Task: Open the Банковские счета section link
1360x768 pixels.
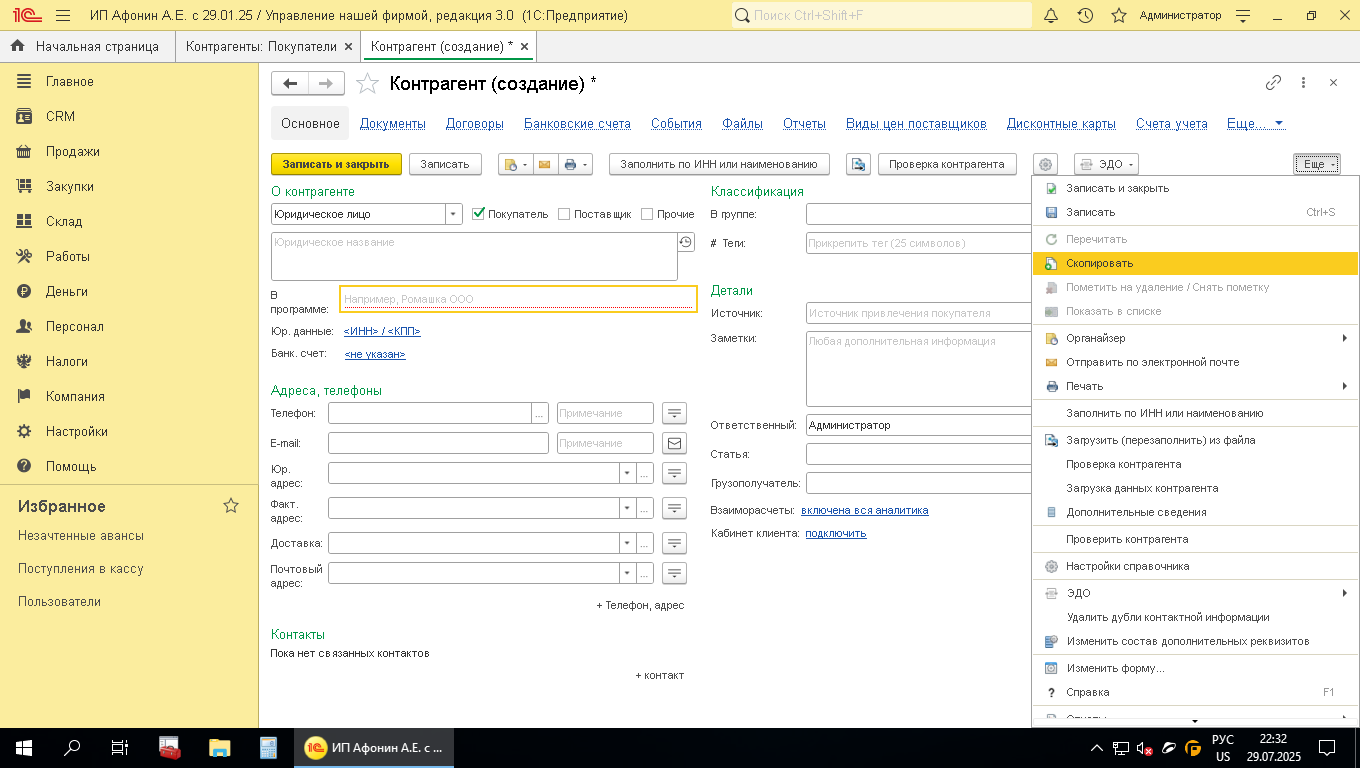Action: [577, 124]
